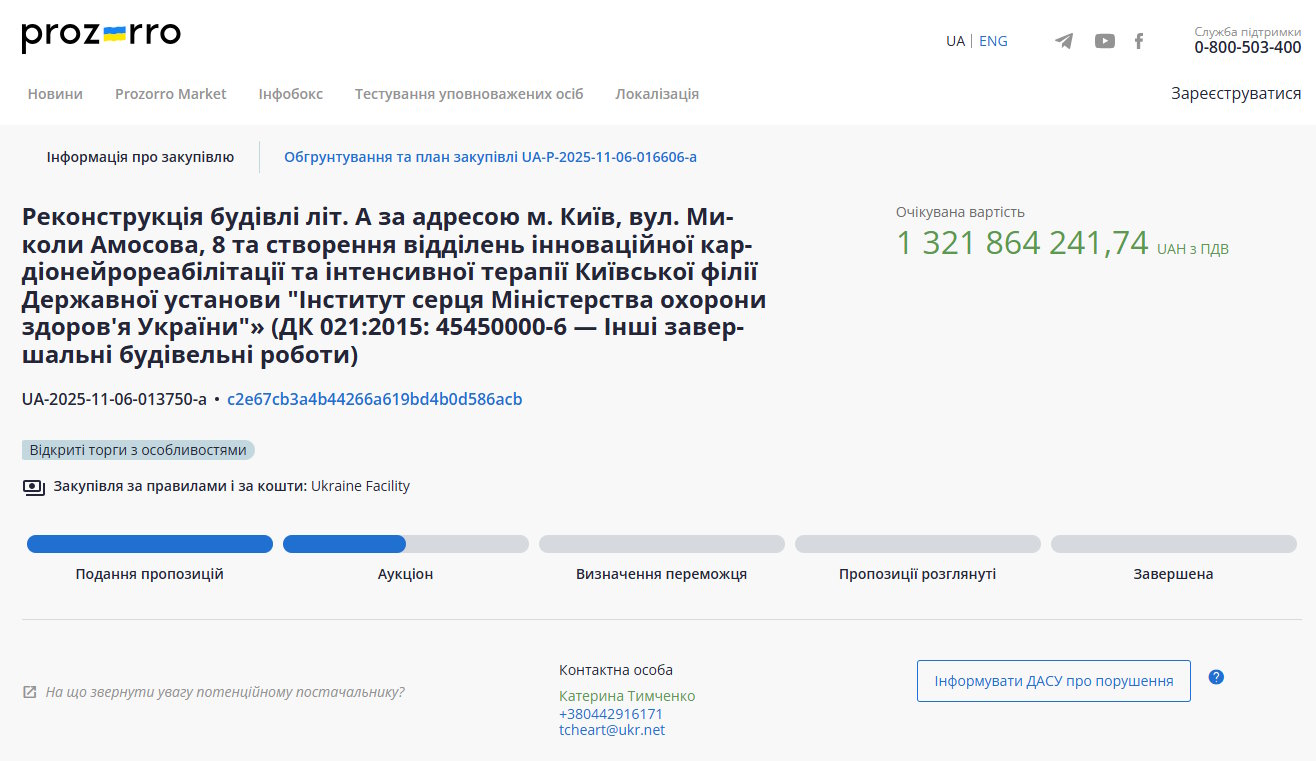Open the Facebook icon link
Image resolution: width=1316 pixels, height=761 pixels.
[1138, 41]
